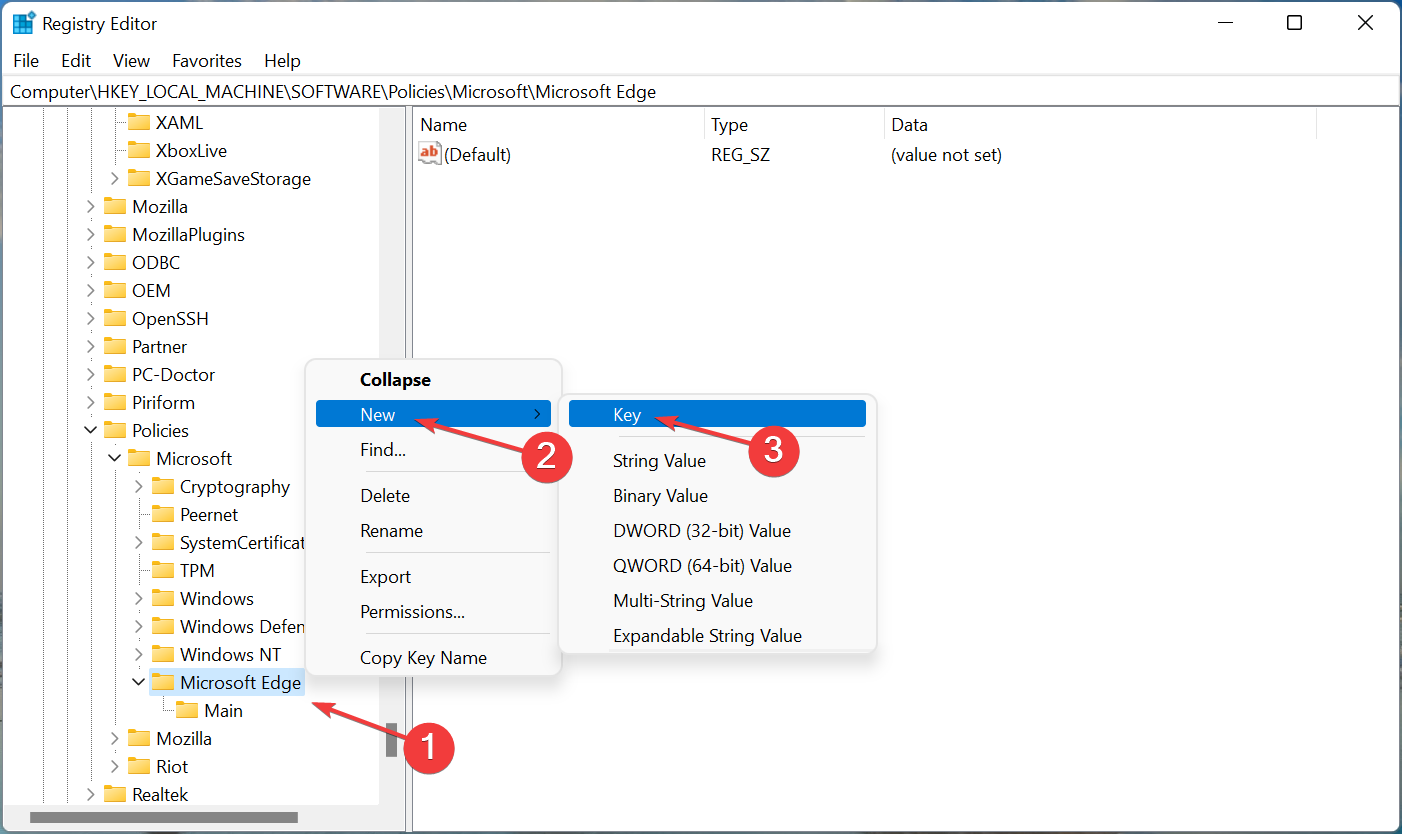1402x834 pixels.
Task: Create a DWORD (32-bit) Value
Action: tap(717, 531)
